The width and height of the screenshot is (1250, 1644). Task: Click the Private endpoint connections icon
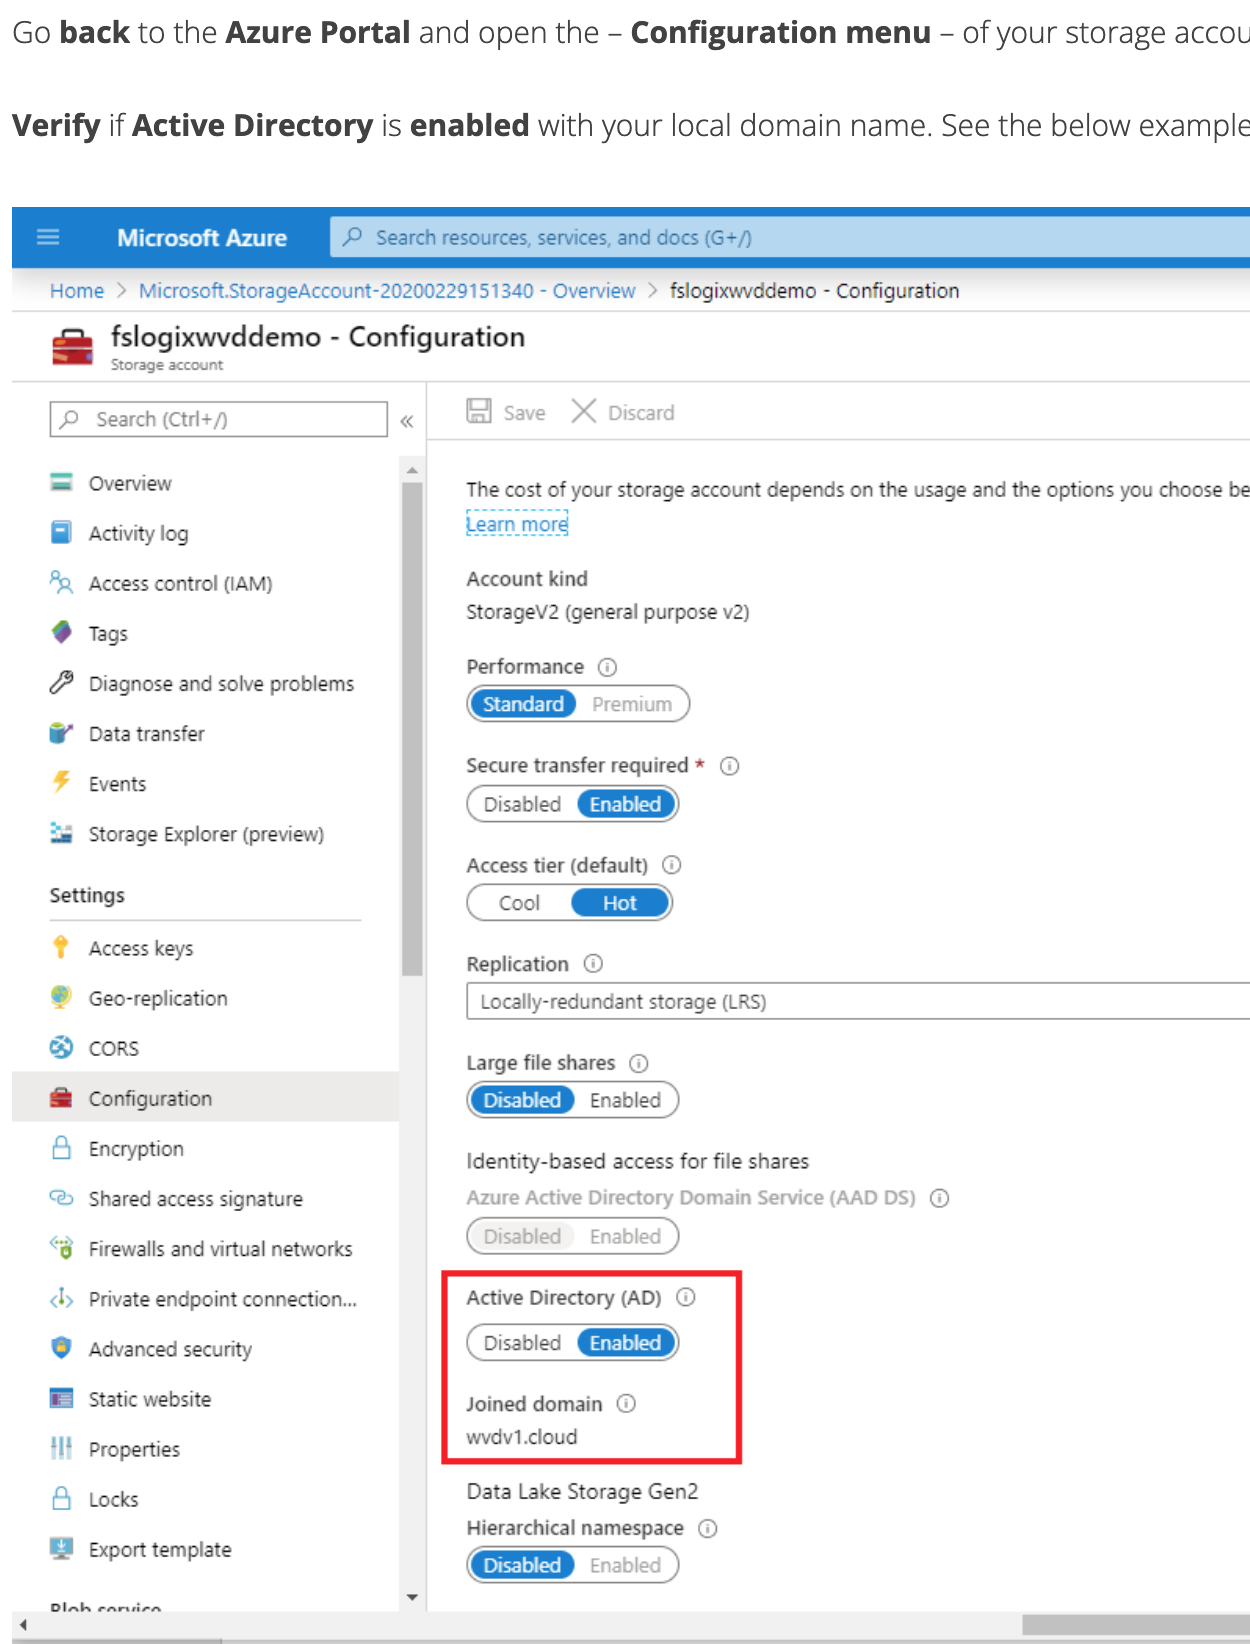pos(61,1298)
